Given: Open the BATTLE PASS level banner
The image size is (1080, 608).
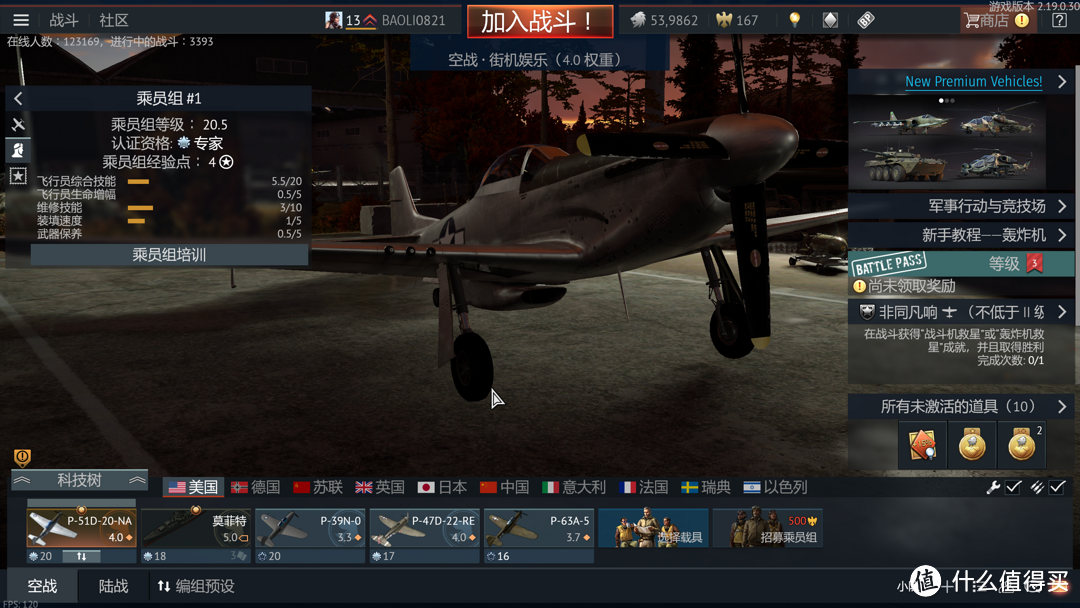Looking at the screenshot, I should click(961, 263).
